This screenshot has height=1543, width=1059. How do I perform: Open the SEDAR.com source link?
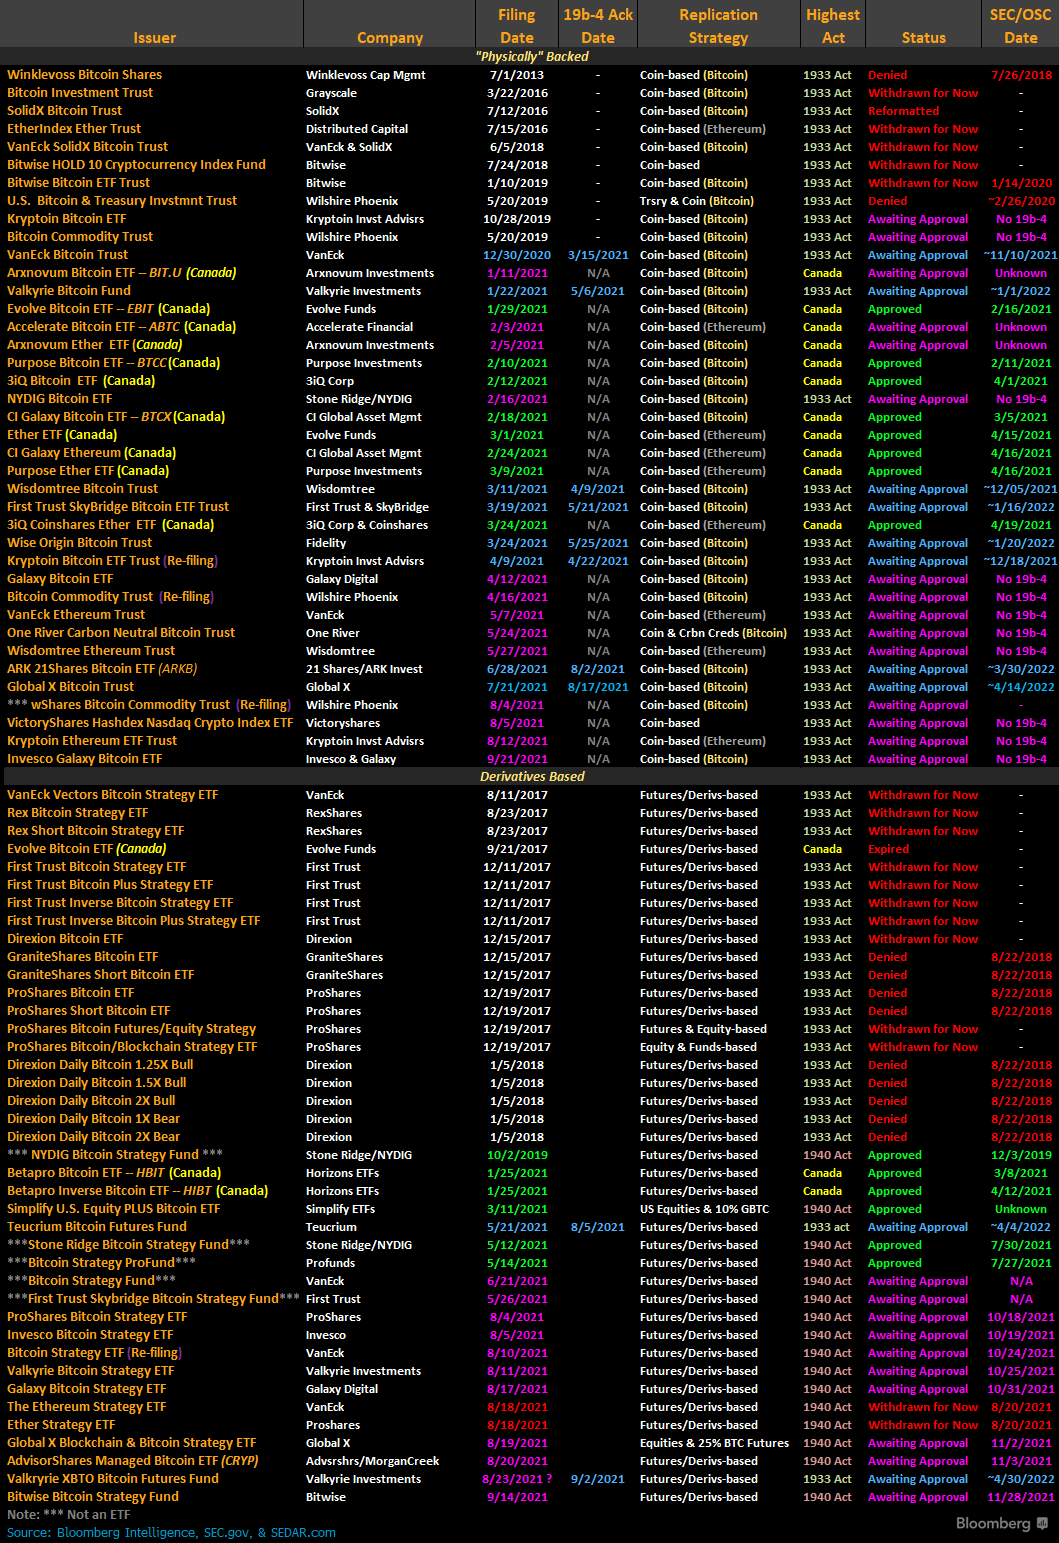(302, 1533)
